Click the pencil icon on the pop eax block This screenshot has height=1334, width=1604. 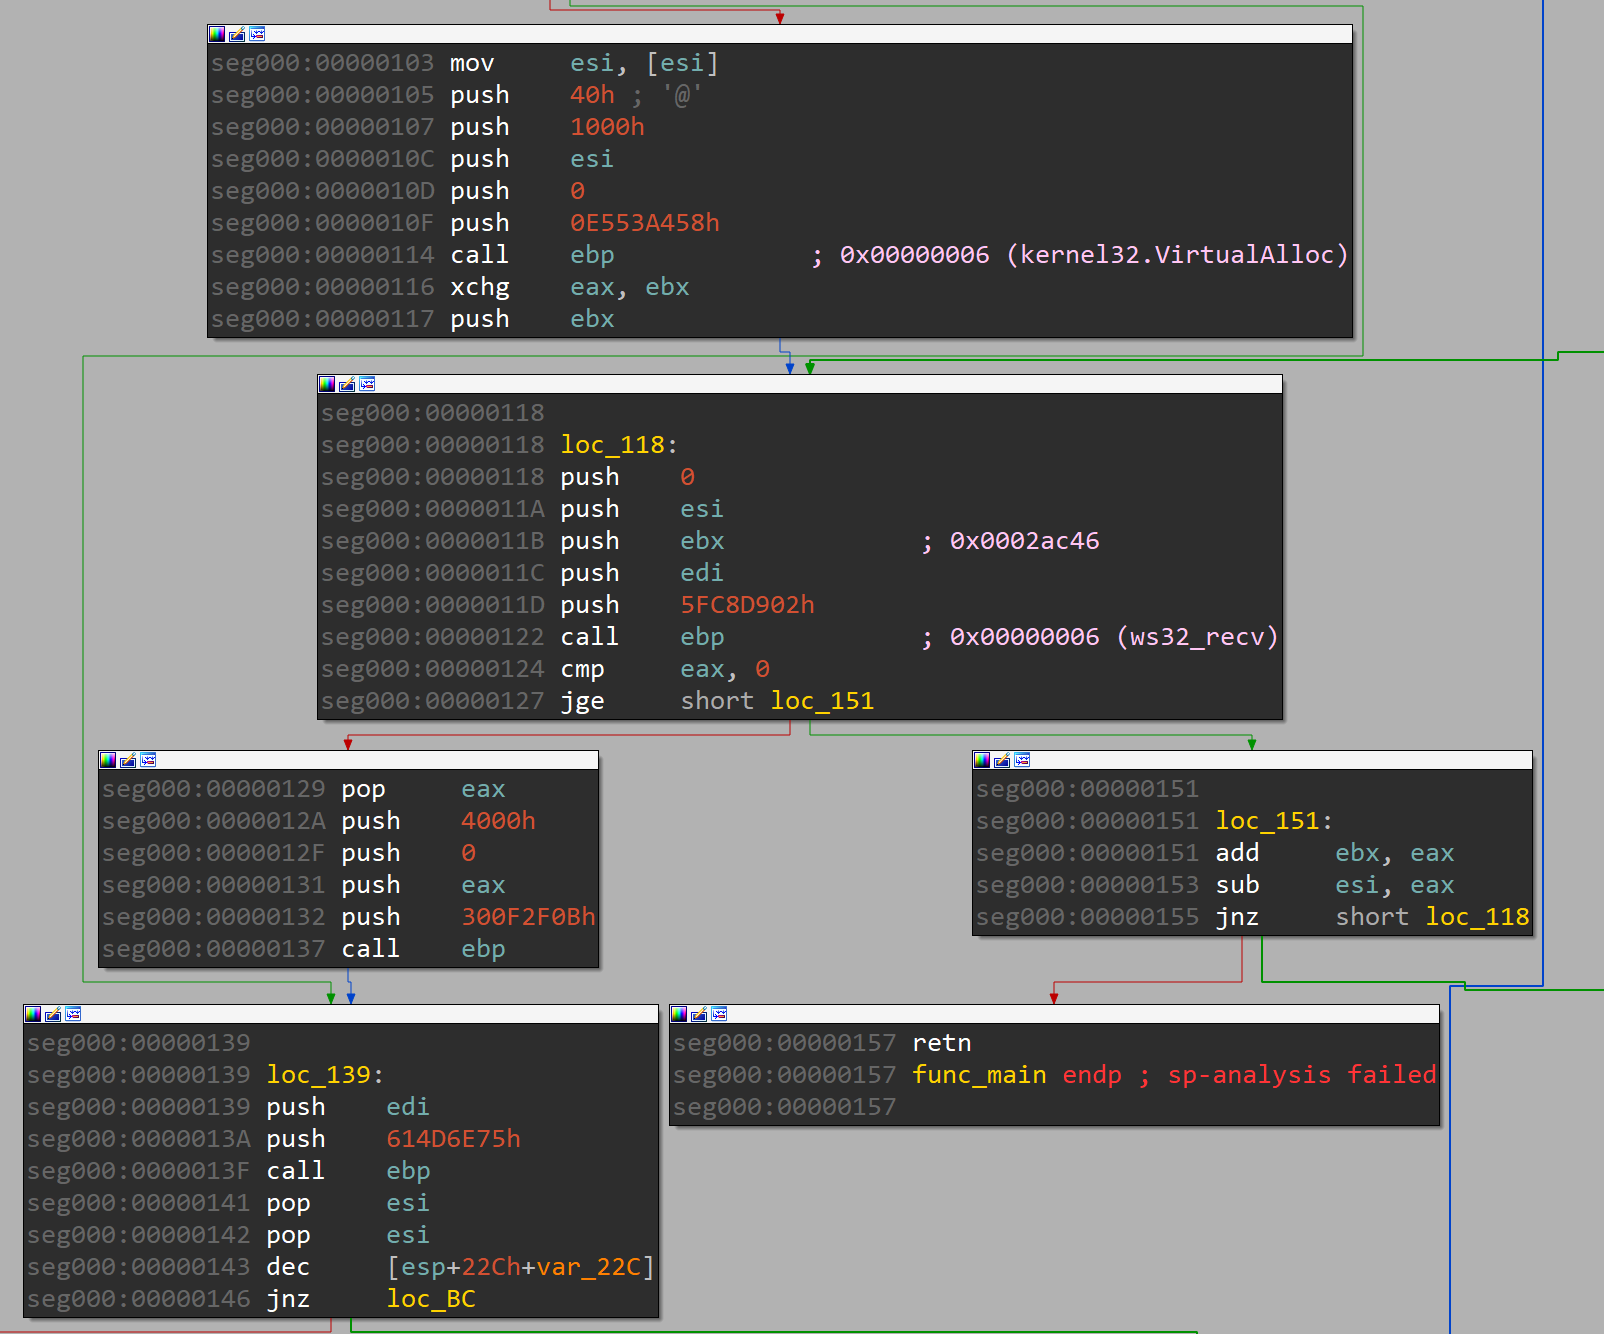(x=128, y=760)
